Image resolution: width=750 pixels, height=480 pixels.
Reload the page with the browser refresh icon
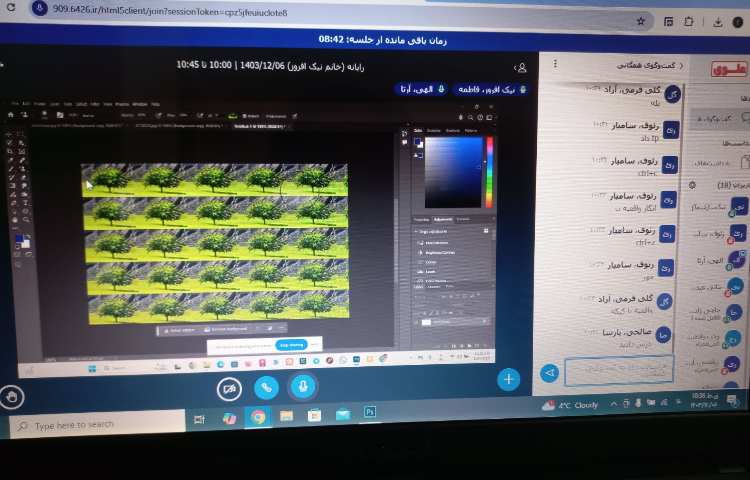point(11,7)
